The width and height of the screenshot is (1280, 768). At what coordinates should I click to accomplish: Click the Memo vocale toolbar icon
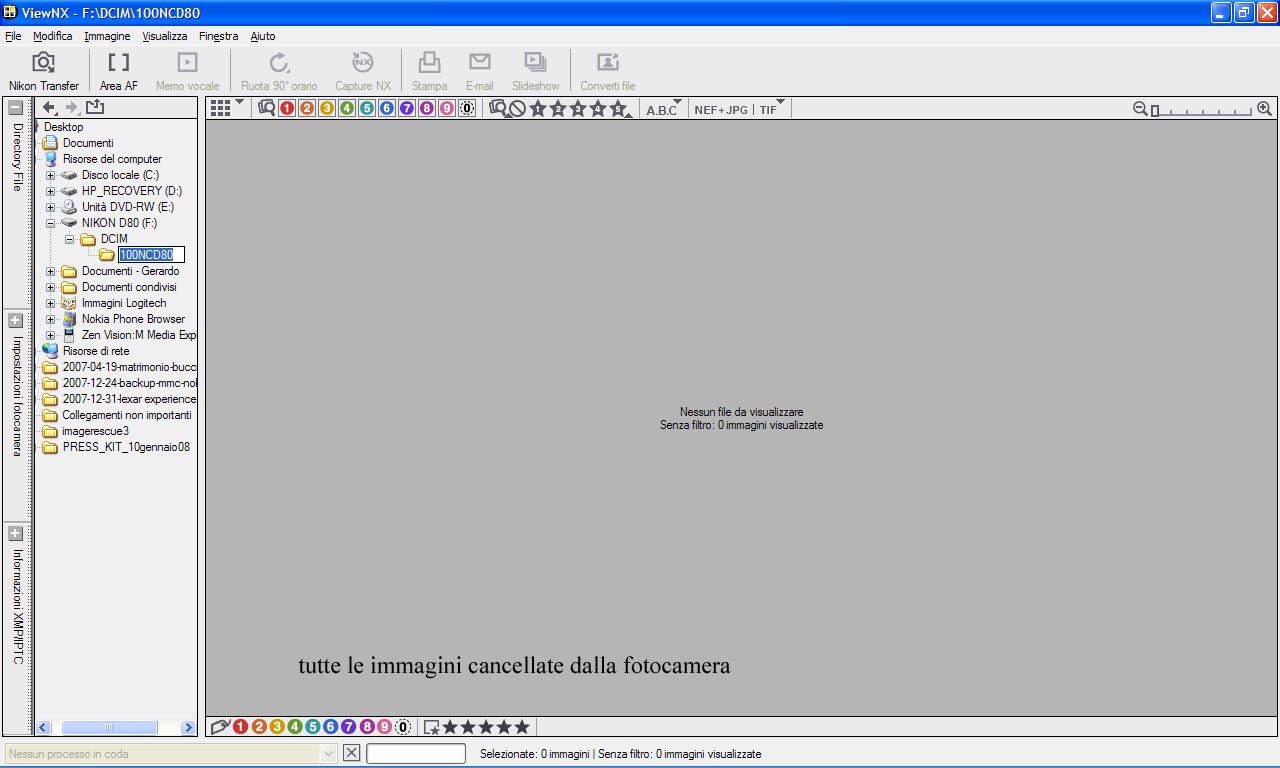[187, 71]
